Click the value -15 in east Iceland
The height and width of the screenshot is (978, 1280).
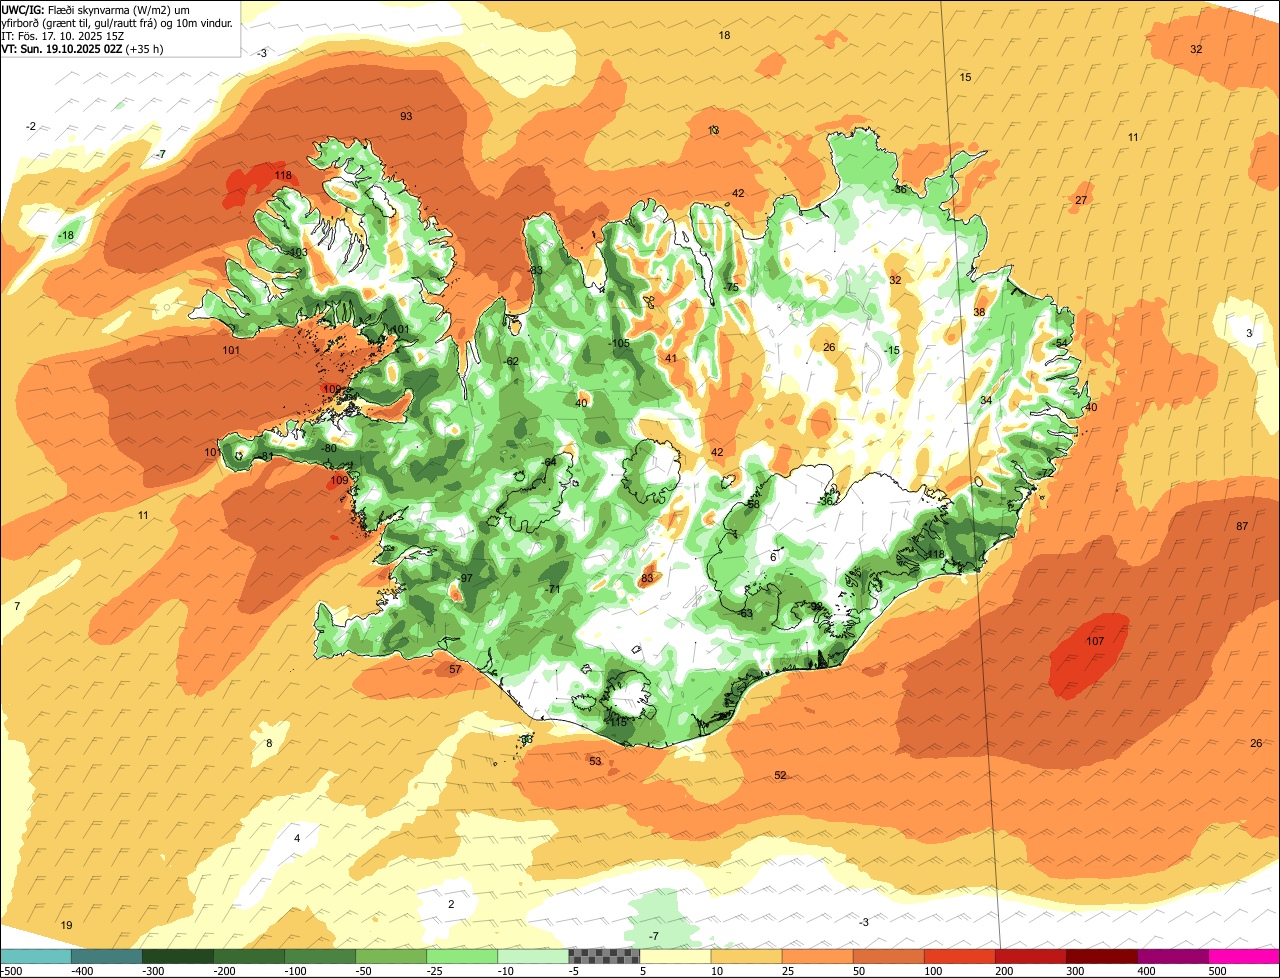pyautogui.click(x=892, y=350)
